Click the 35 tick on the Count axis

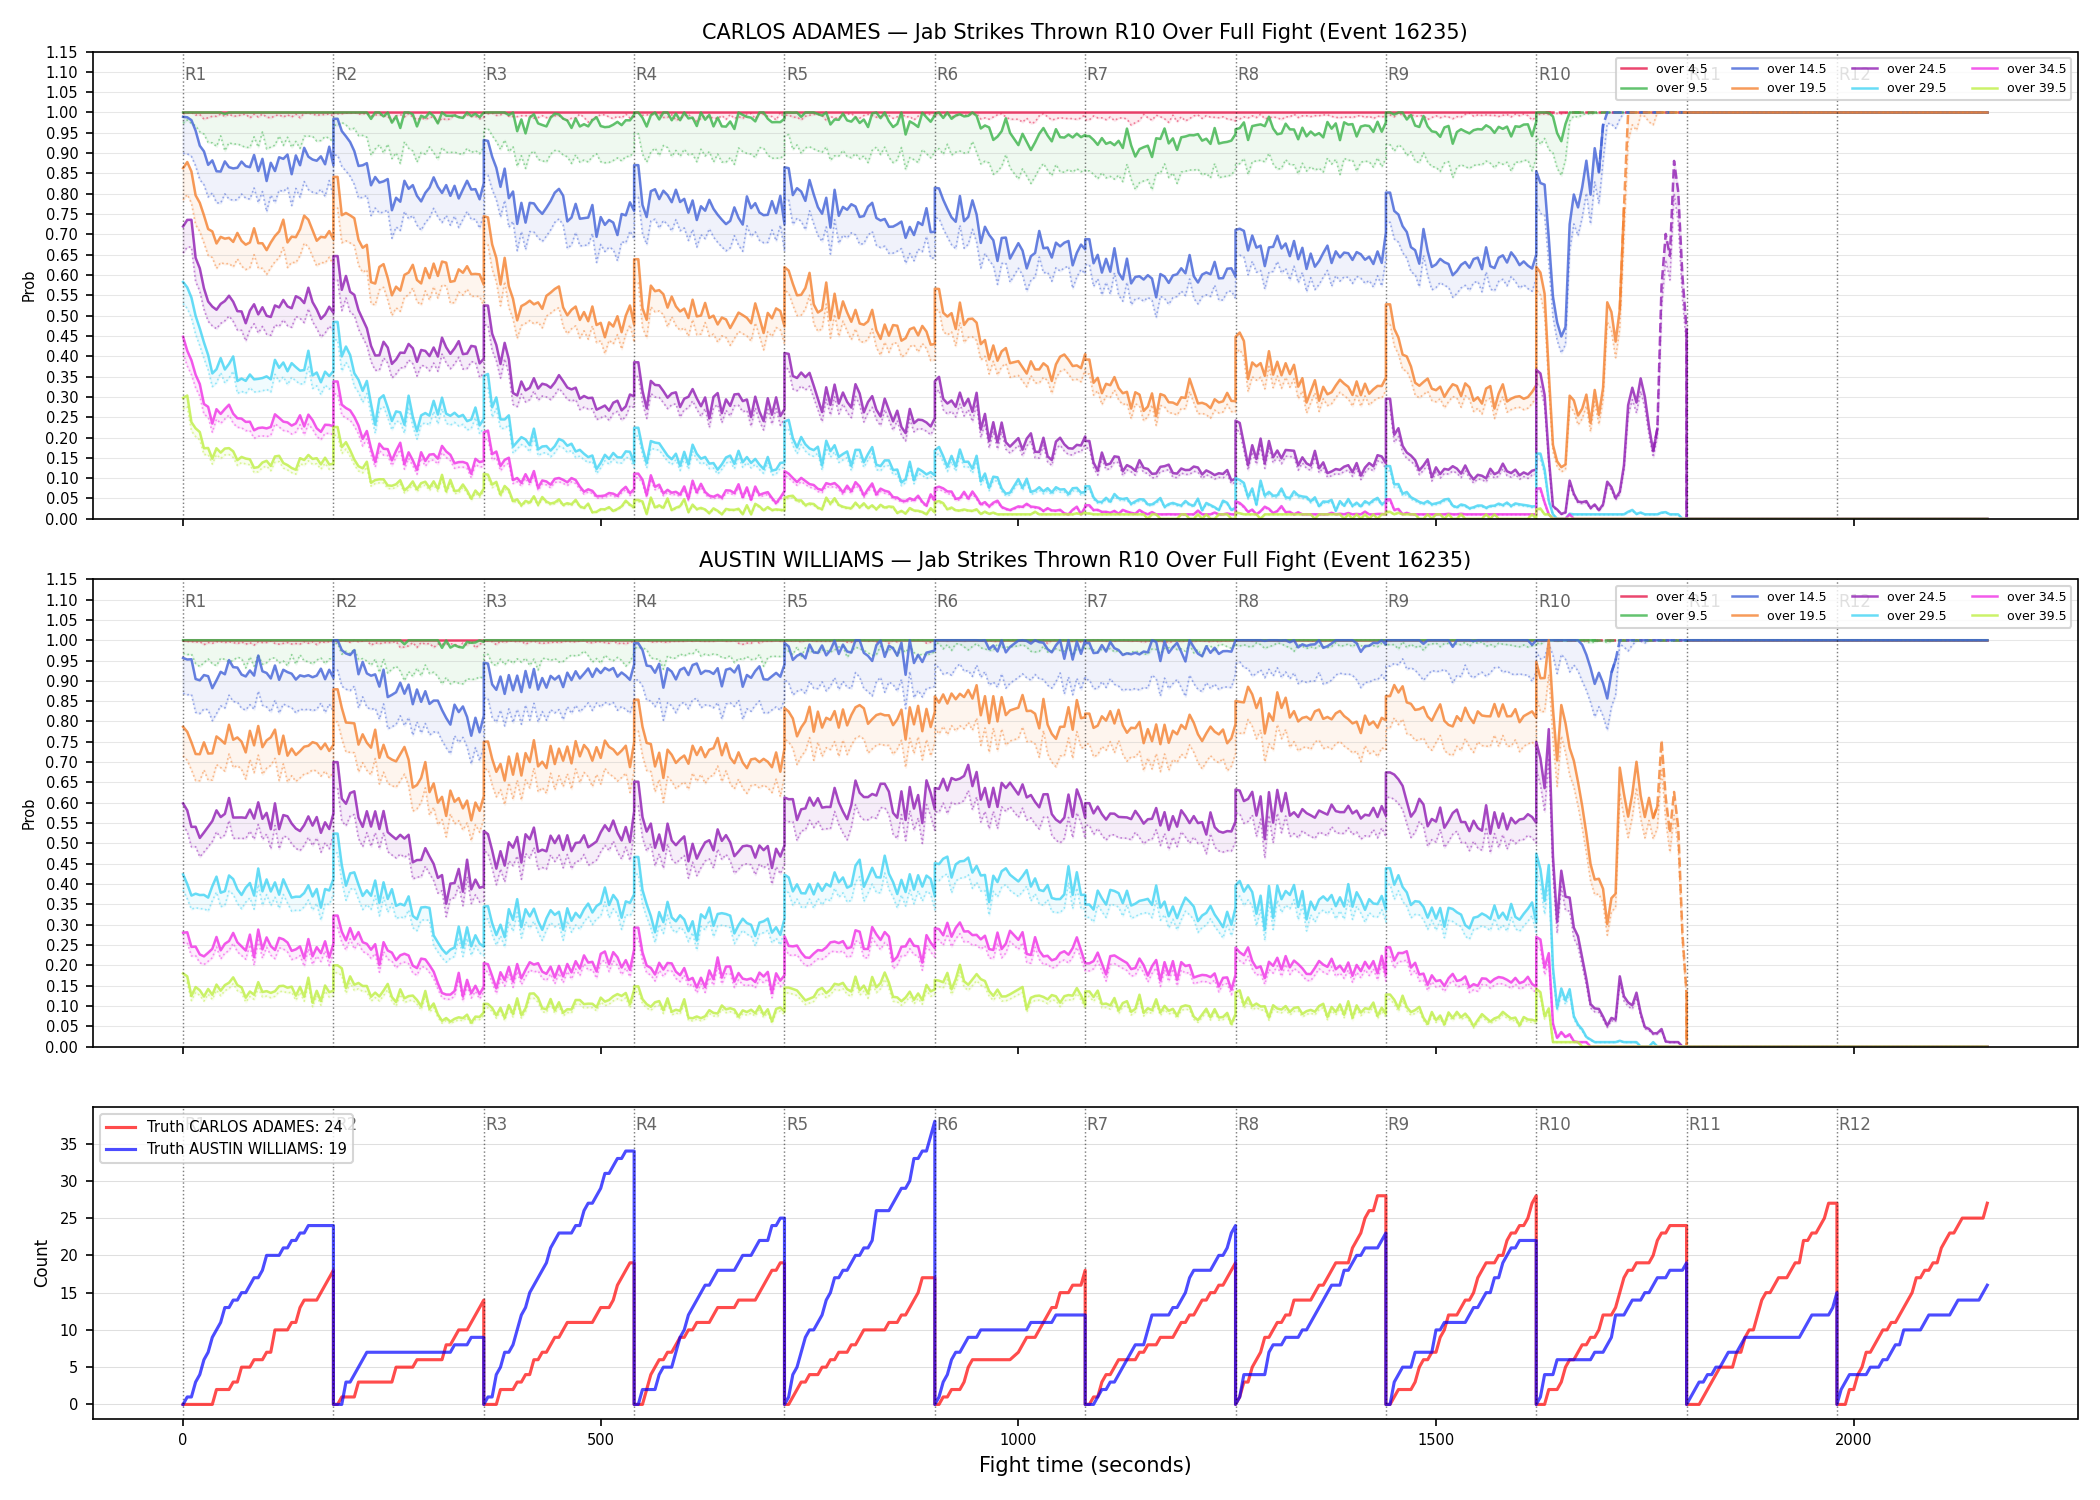pos(69,1144)
